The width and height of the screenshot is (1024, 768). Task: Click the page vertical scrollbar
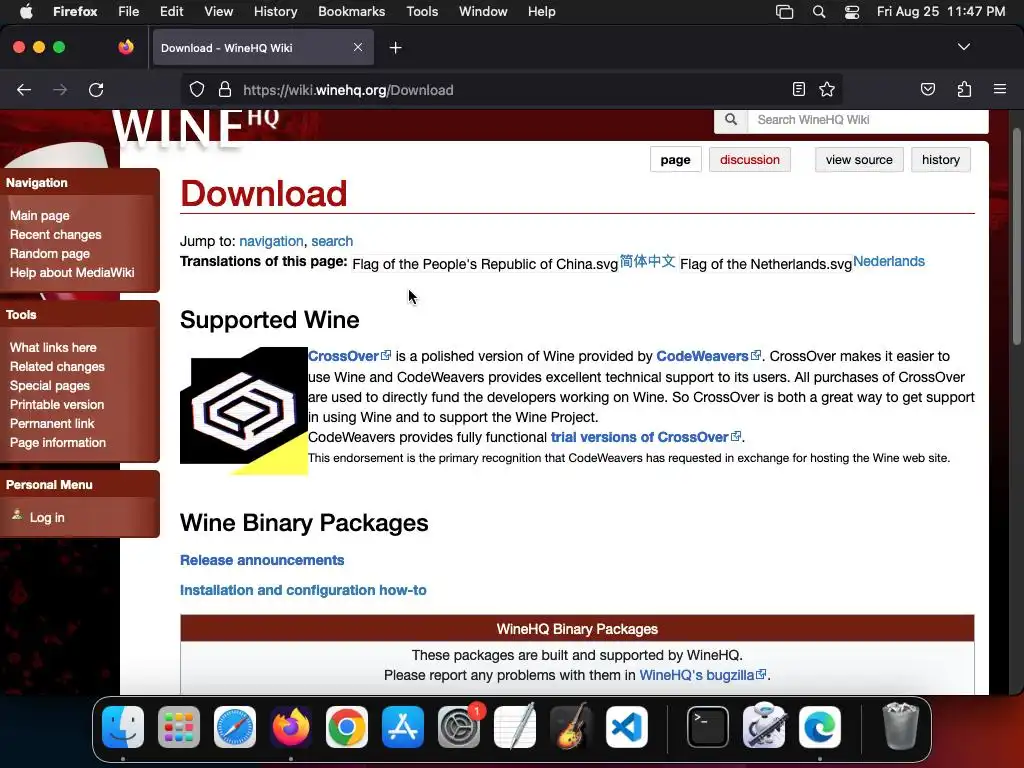(x=1016, y=235)
